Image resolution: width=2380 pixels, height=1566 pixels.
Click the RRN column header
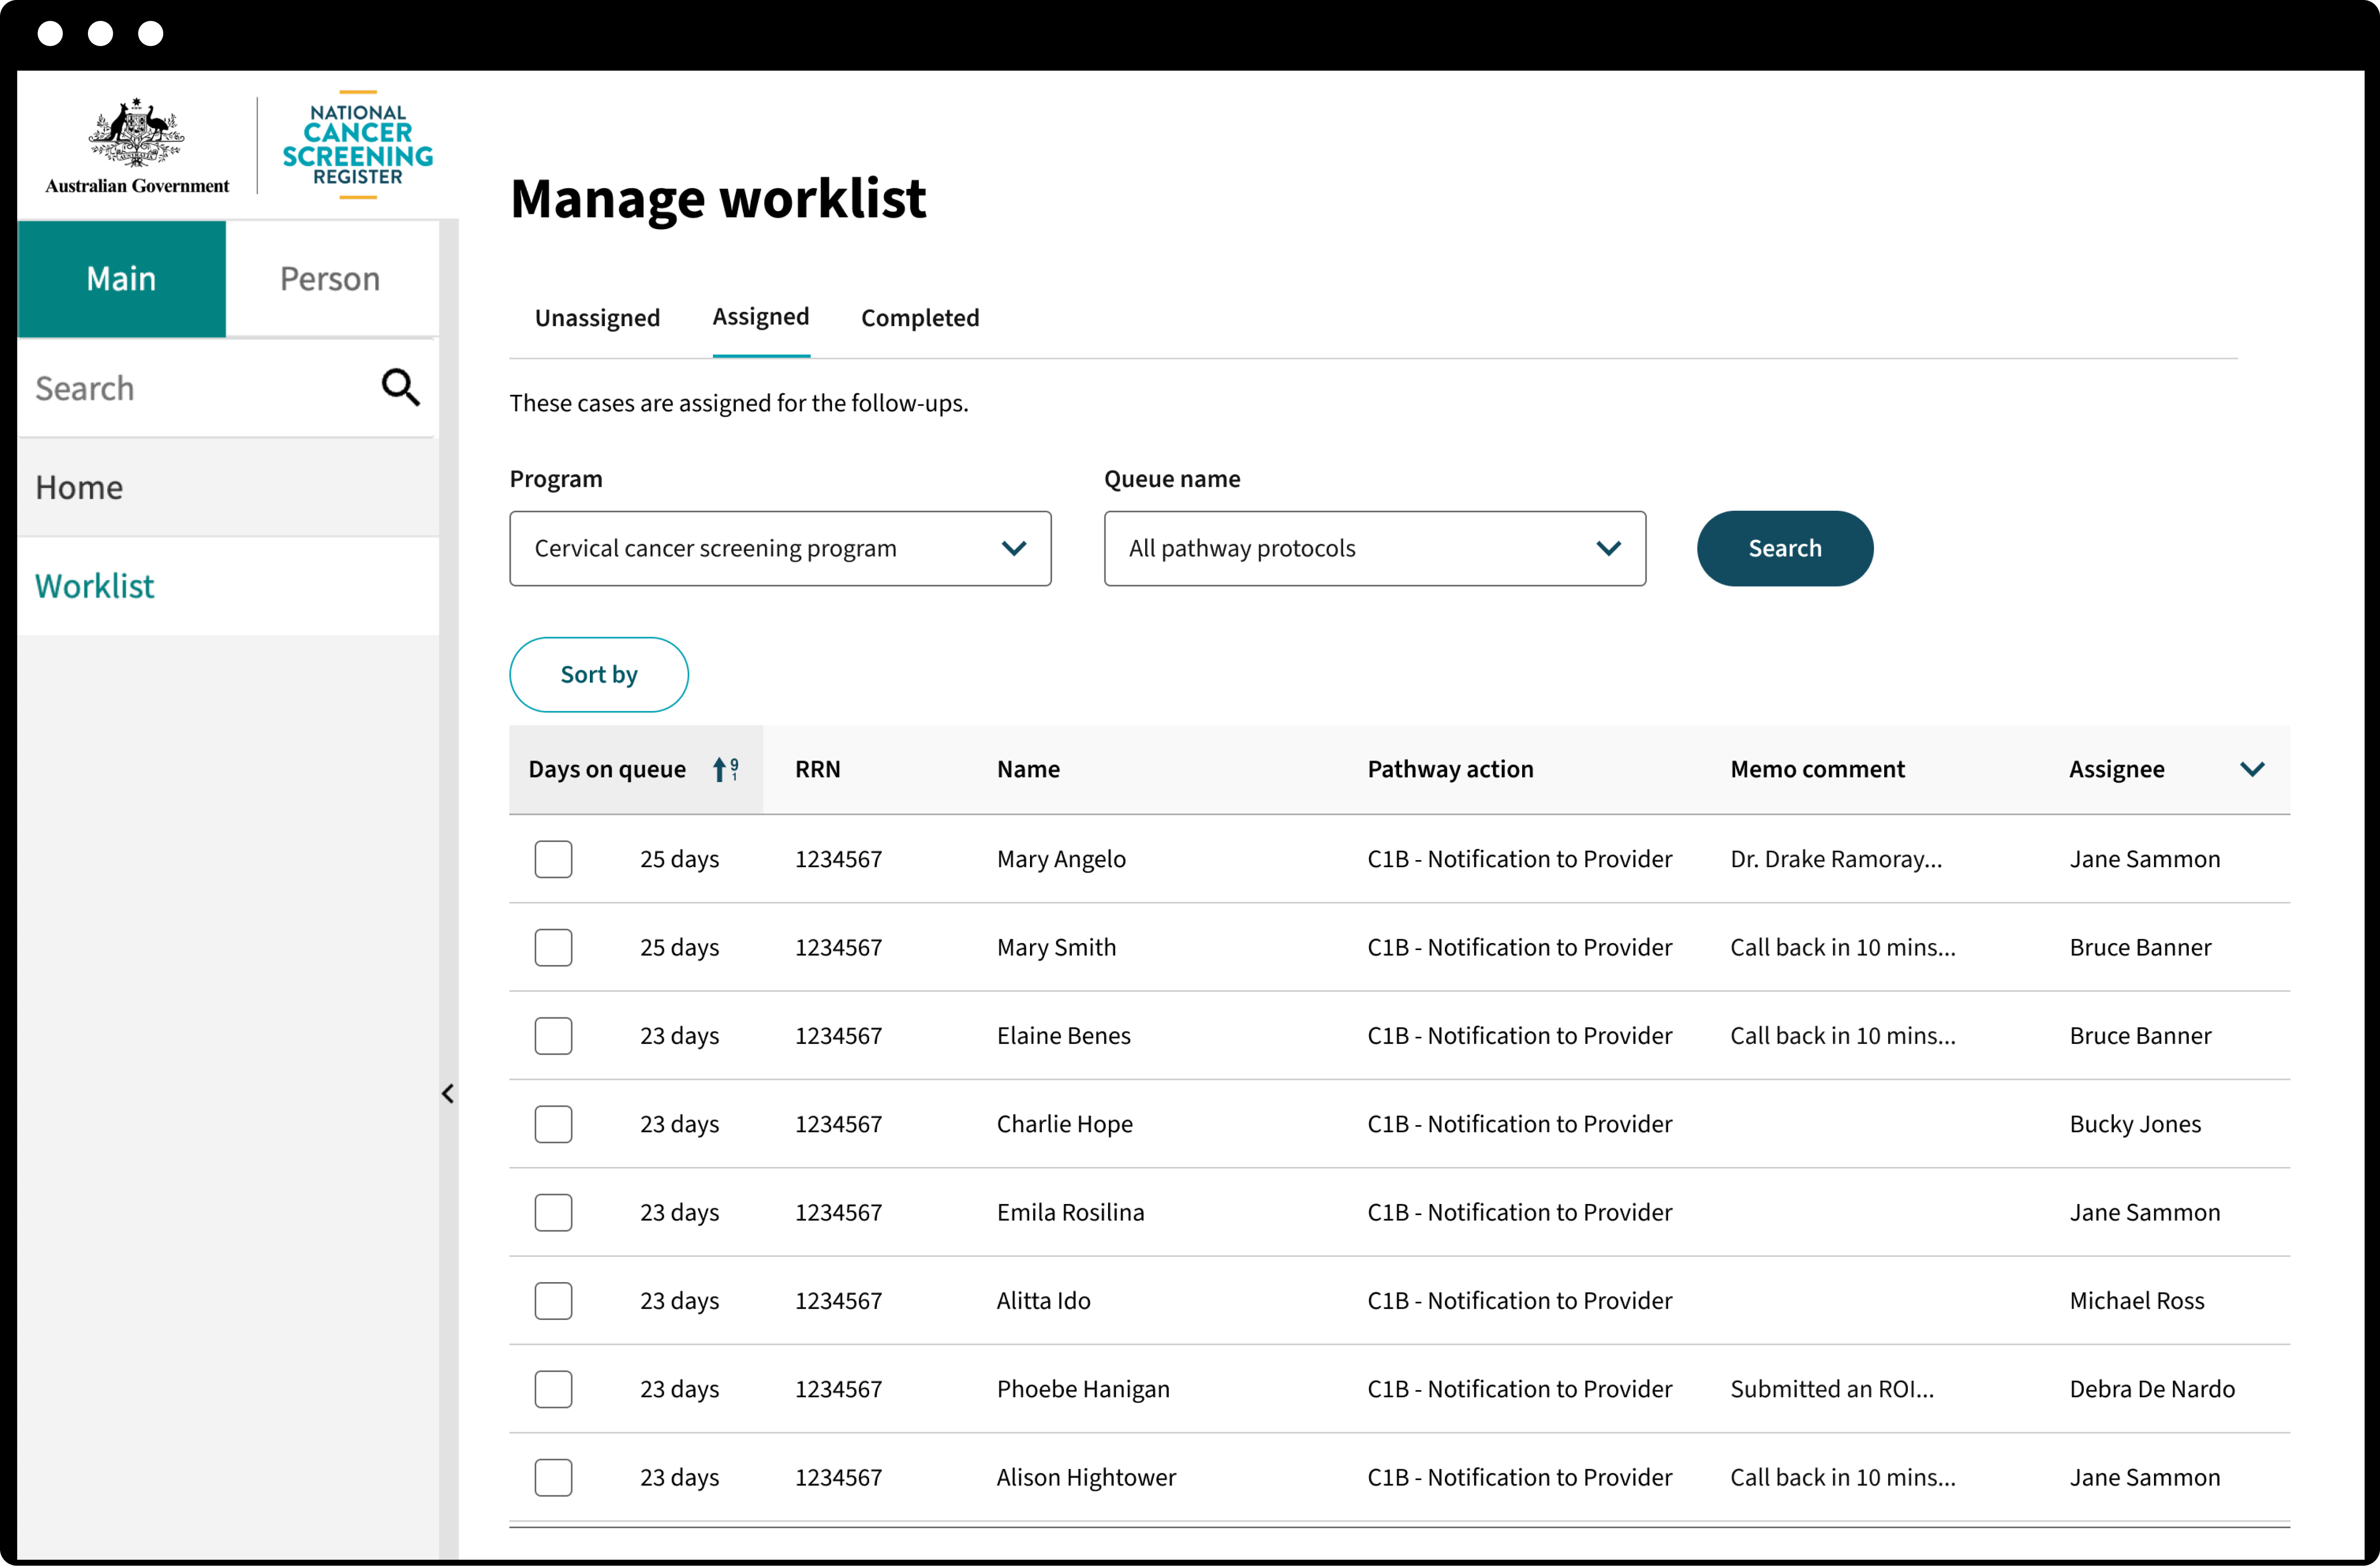click(817, 769)
